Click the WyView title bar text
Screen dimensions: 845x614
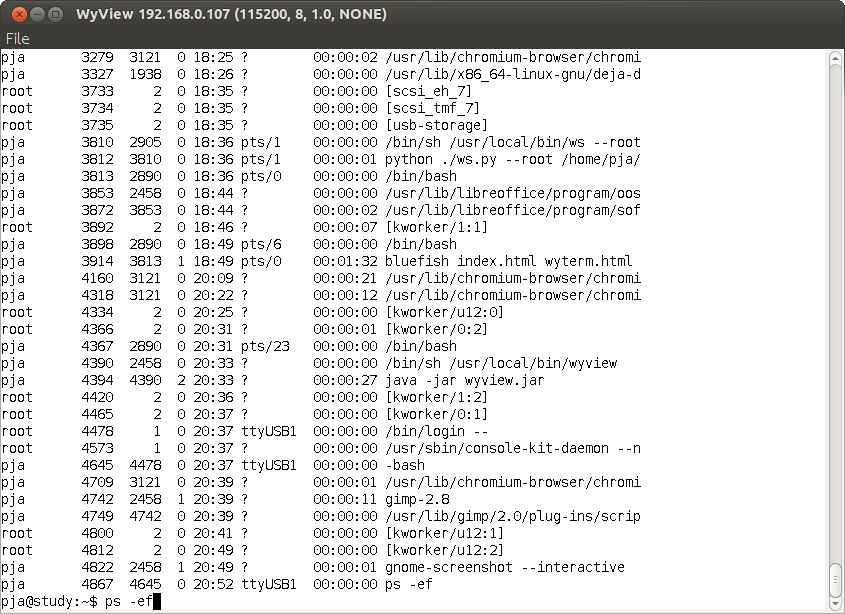(231, 15)
